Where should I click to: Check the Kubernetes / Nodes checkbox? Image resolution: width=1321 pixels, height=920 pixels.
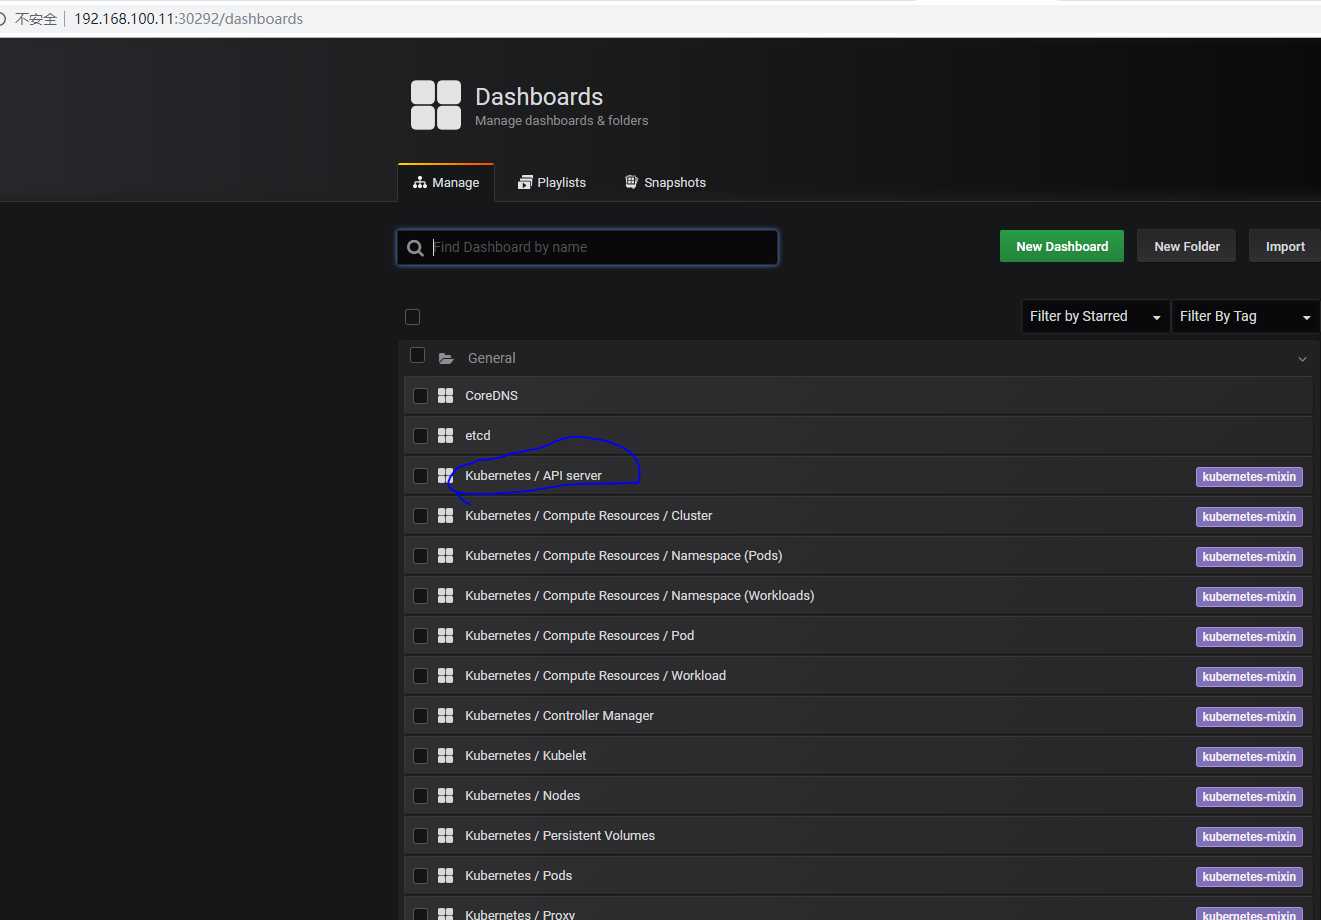point(420,796)
